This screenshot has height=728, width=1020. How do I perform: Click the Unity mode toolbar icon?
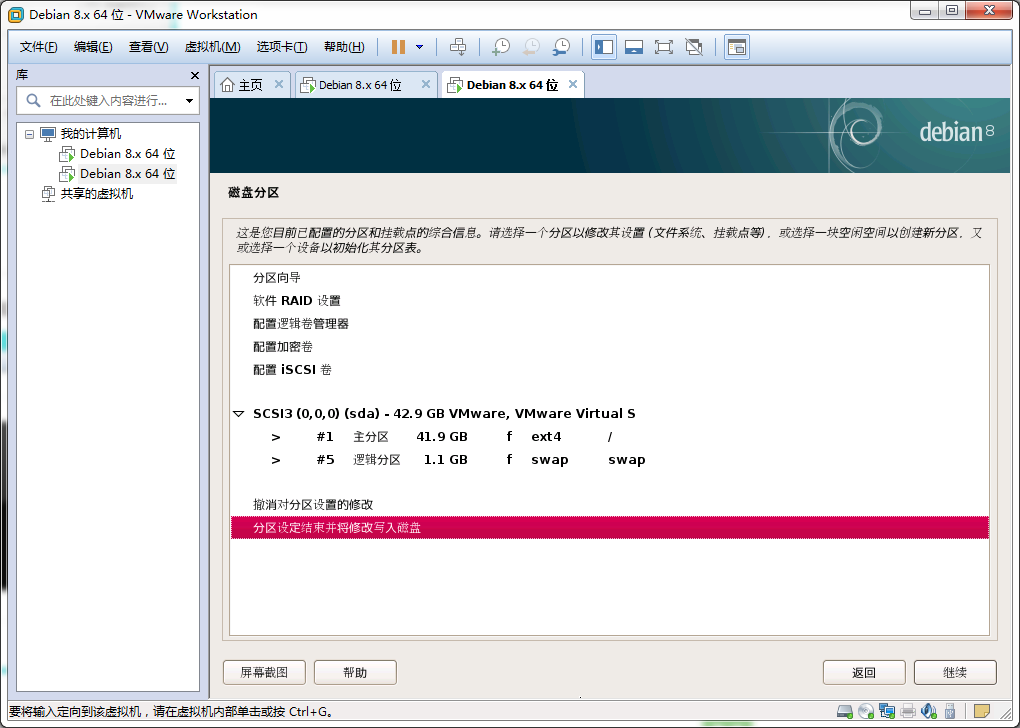coord(694,47)
